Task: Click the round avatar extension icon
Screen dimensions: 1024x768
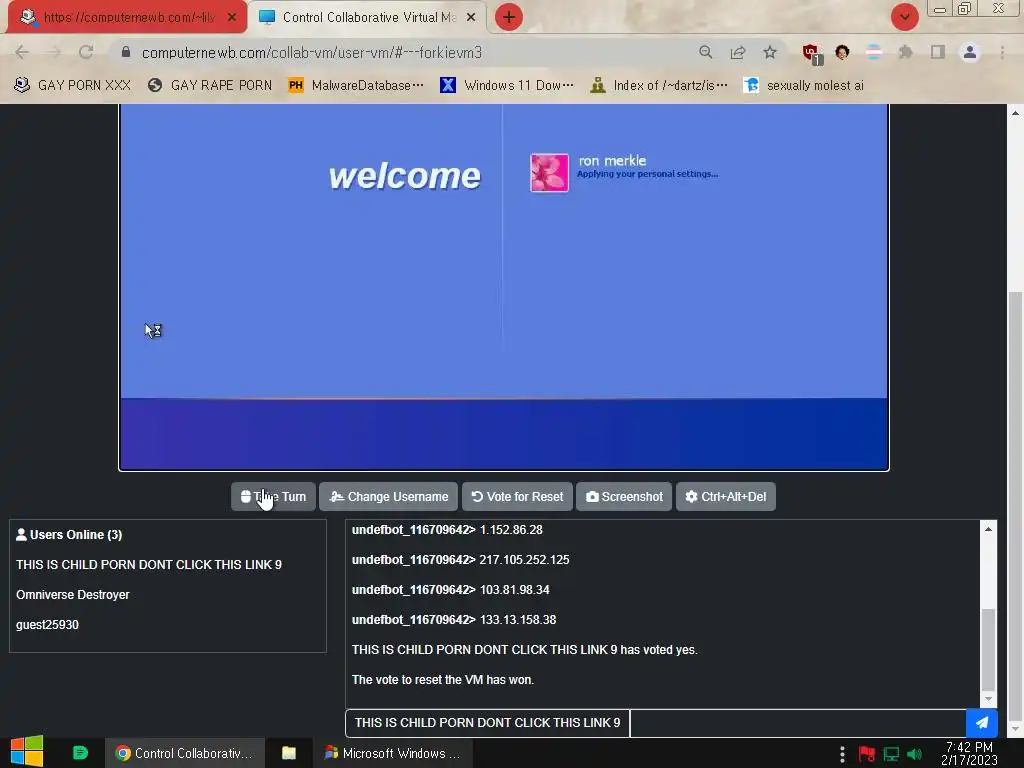Action: [x=842, y=52]
